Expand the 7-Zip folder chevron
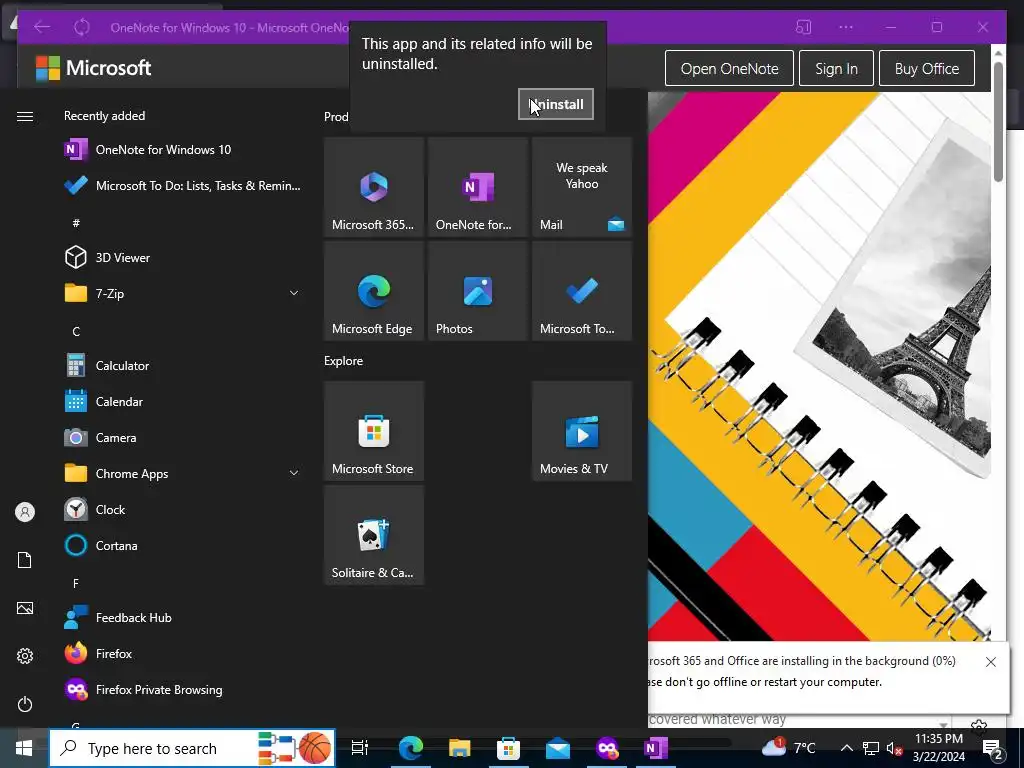 [x=294, y=293]
